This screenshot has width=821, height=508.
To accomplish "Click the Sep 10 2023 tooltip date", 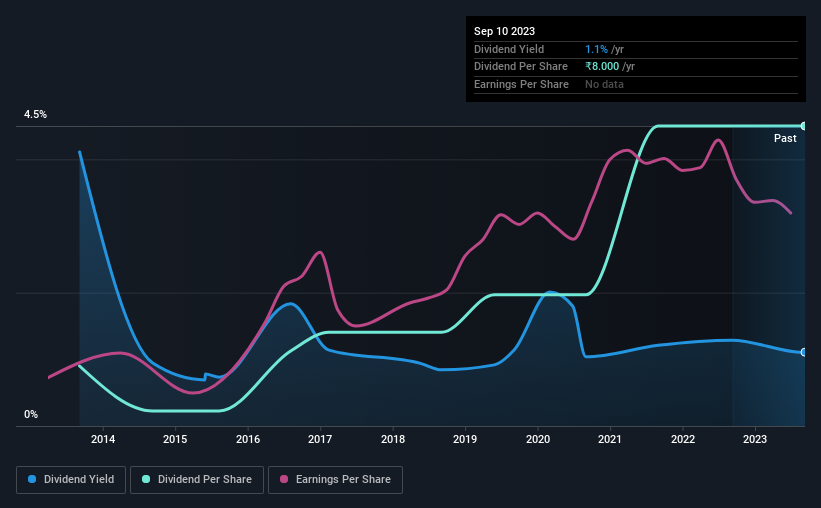I will (504, 31).
